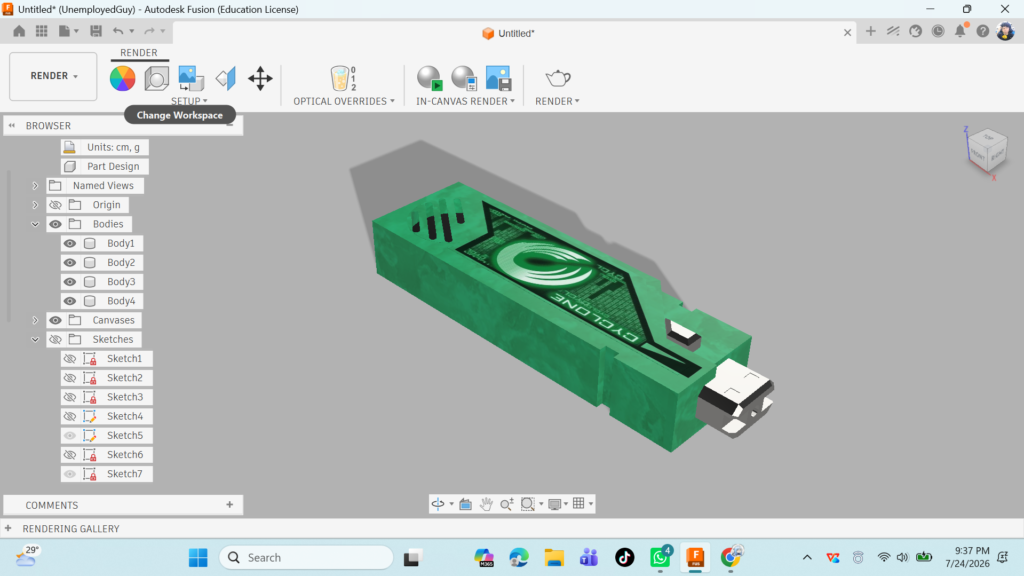Open In-Canvas Render settings icon
This screenshot has width=1024, height=576.
464,78
